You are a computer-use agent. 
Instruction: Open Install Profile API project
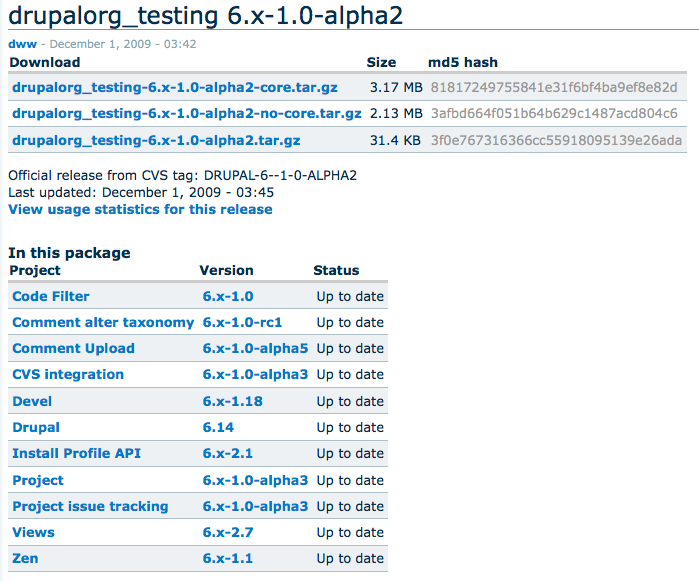(x=76, y=453)
